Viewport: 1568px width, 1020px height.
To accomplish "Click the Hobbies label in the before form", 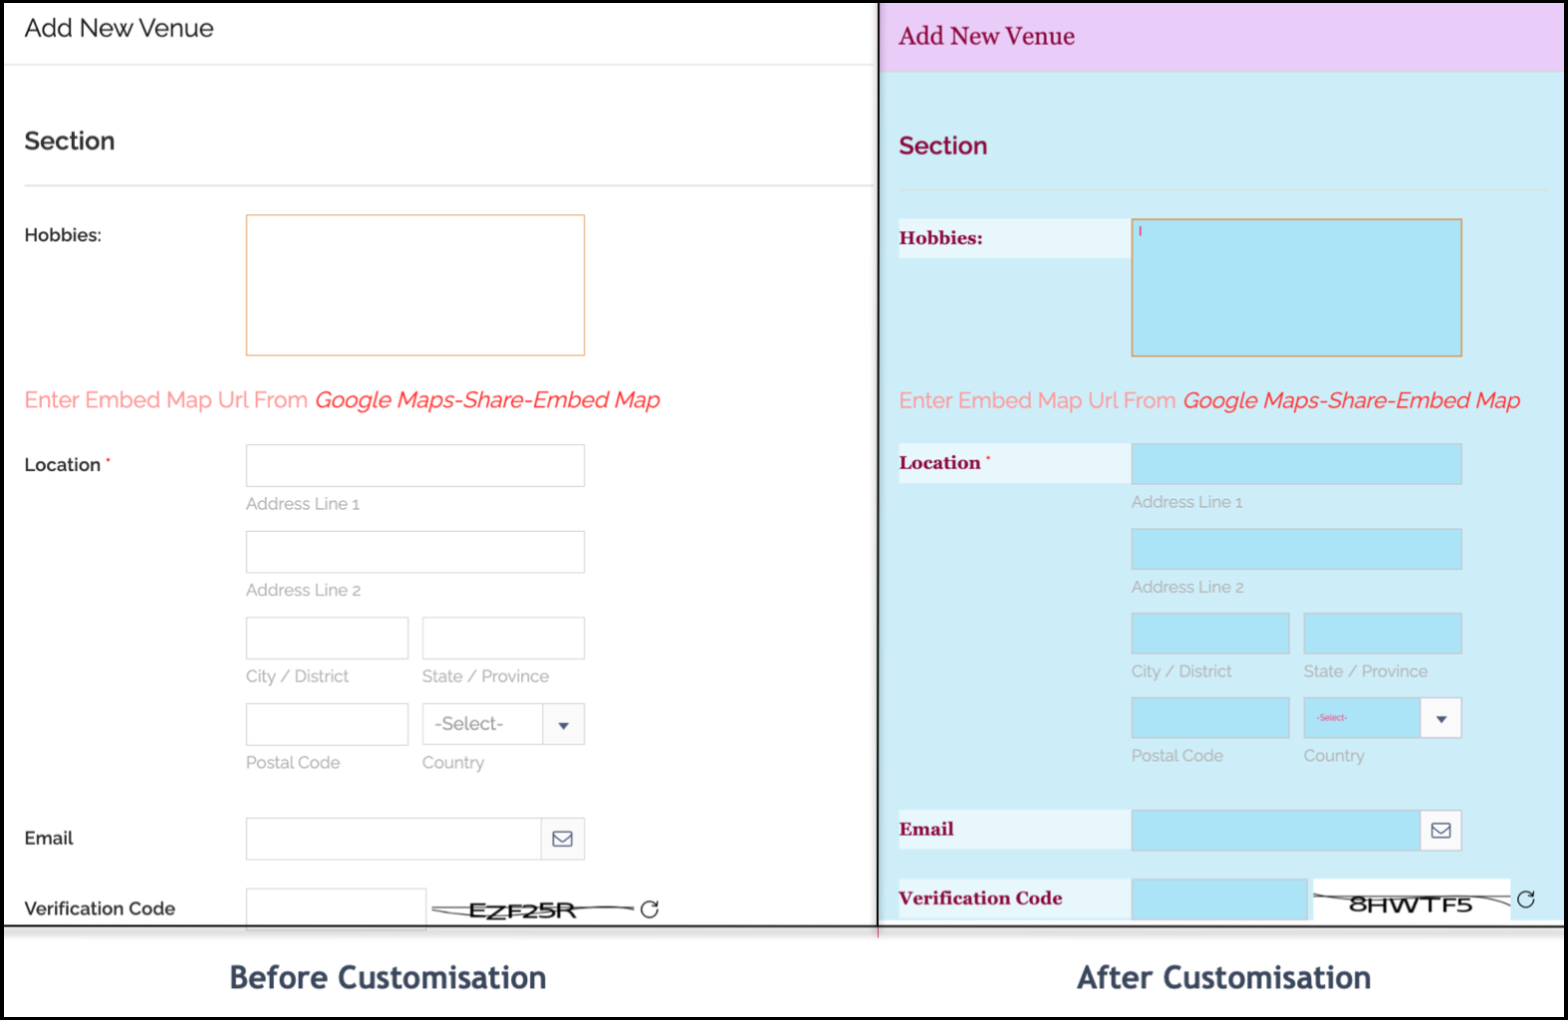I will click(63, 235).
